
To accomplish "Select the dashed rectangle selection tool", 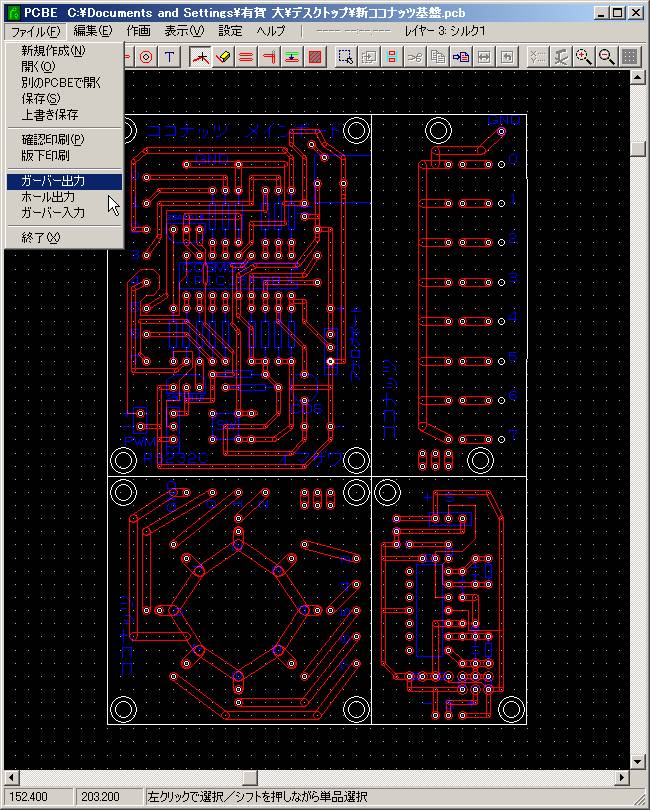I will (345, 56).
